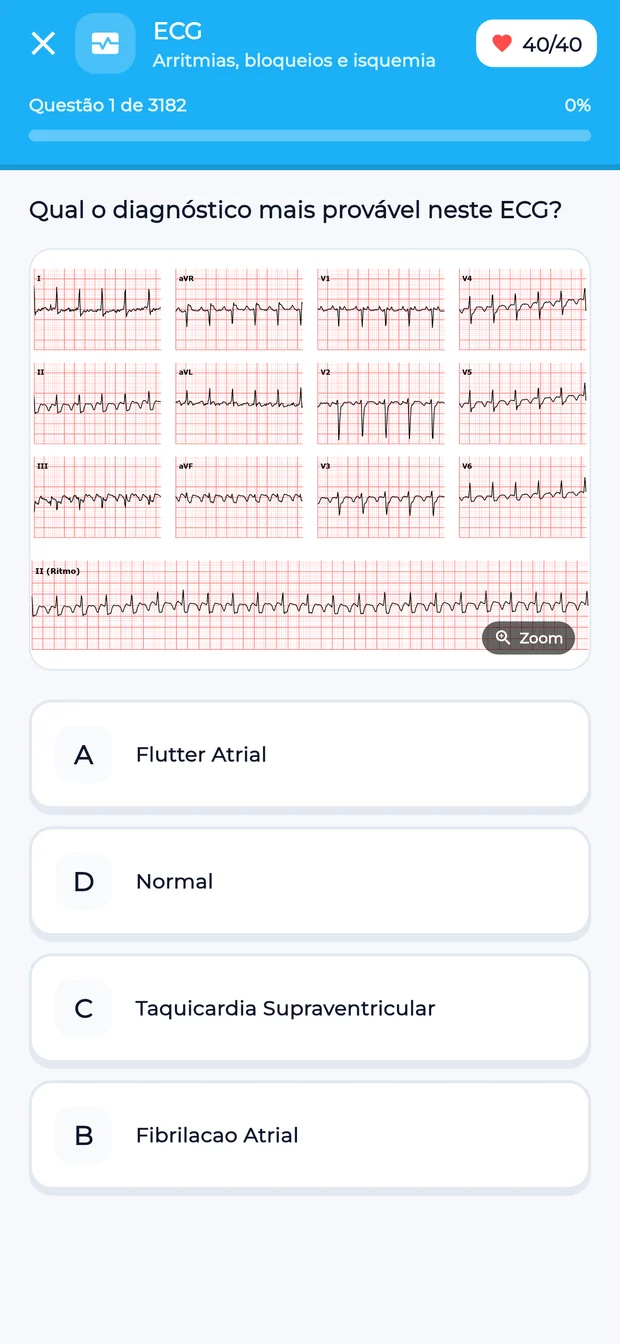Image resolution: width=620 pixels, height=1344 pixels.
Task: Tap the lead aVR tracing panel
Action: (x=239, y=309)
